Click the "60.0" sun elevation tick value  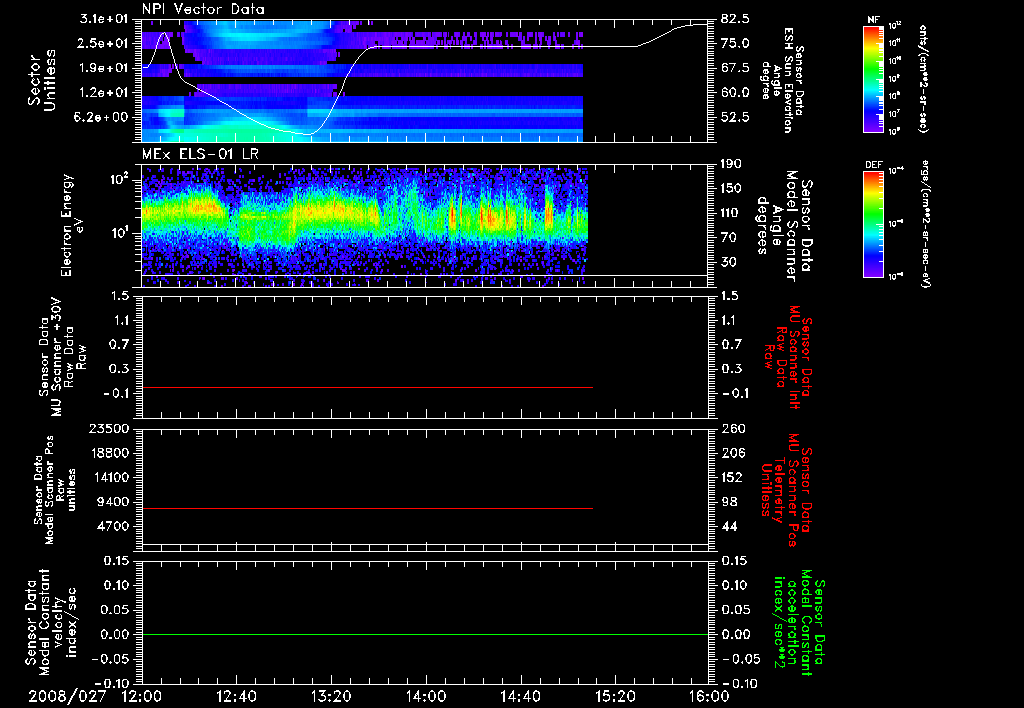tap(736, 92)
